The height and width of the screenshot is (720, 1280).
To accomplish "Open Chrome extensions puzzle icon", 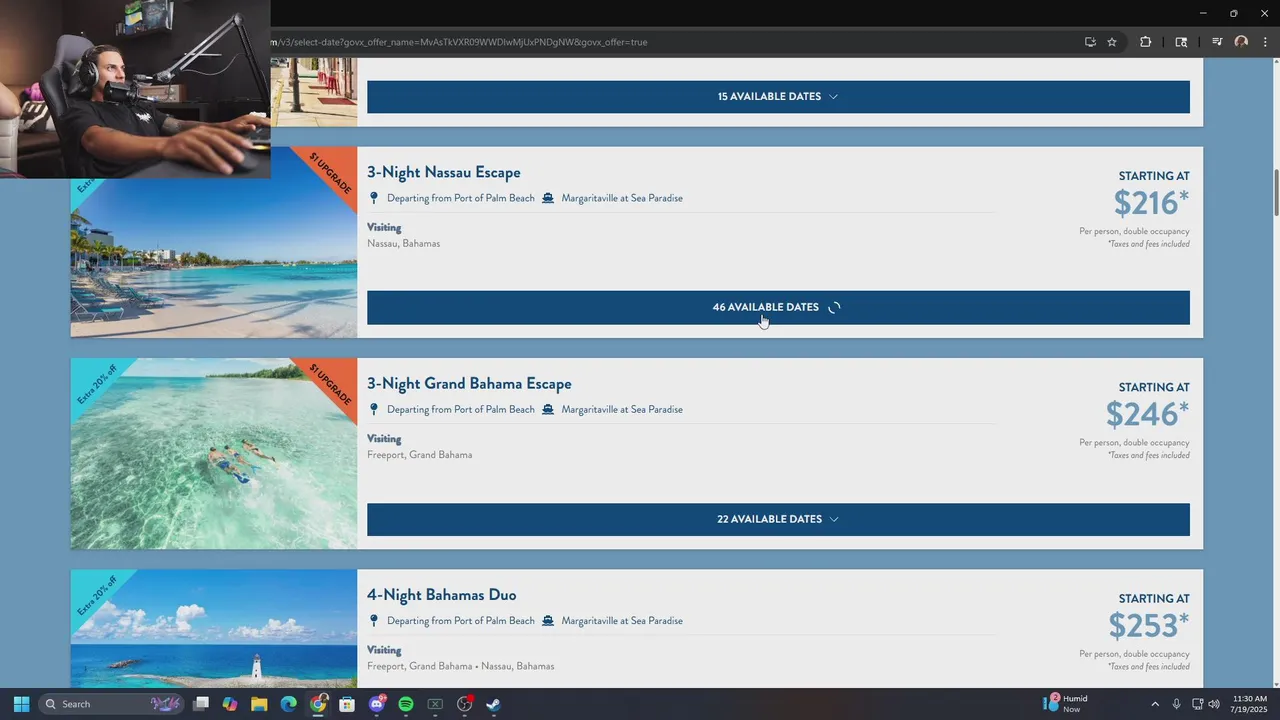I will 1146,42.
